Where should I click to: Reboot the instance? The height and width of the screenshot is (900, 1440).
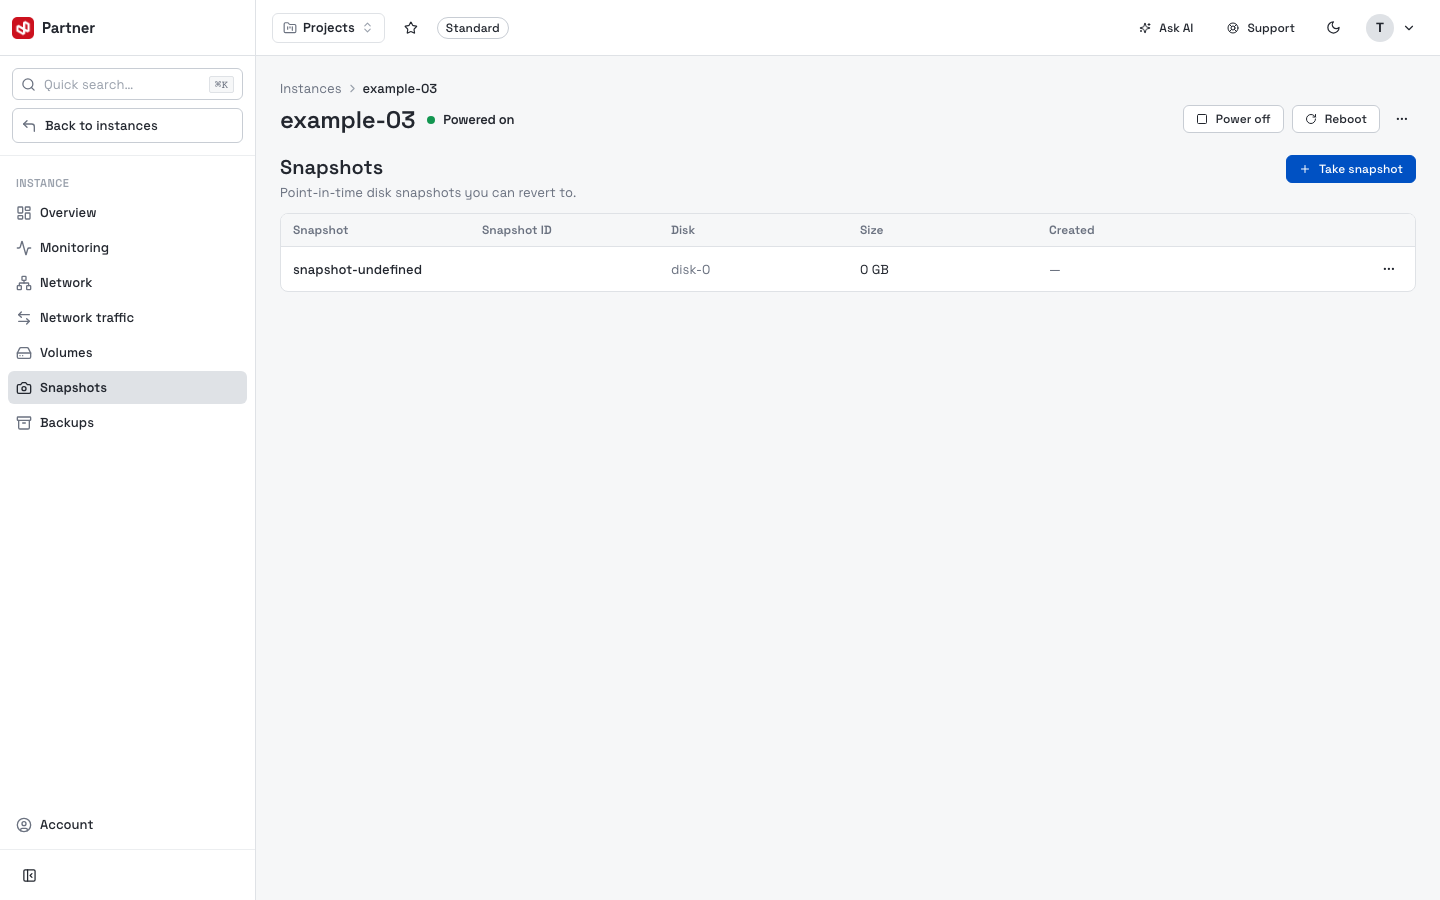(x=1336, y=119)
